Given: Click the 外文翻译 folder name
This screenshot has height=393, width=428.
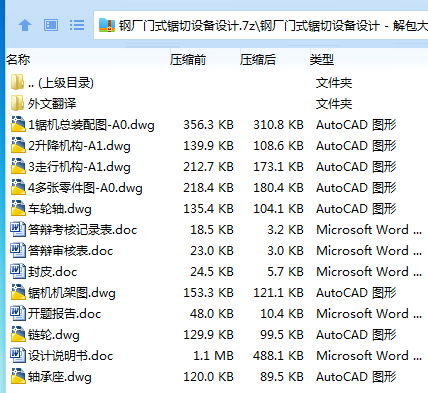Looking at the screenshot, I should point(52,104).
